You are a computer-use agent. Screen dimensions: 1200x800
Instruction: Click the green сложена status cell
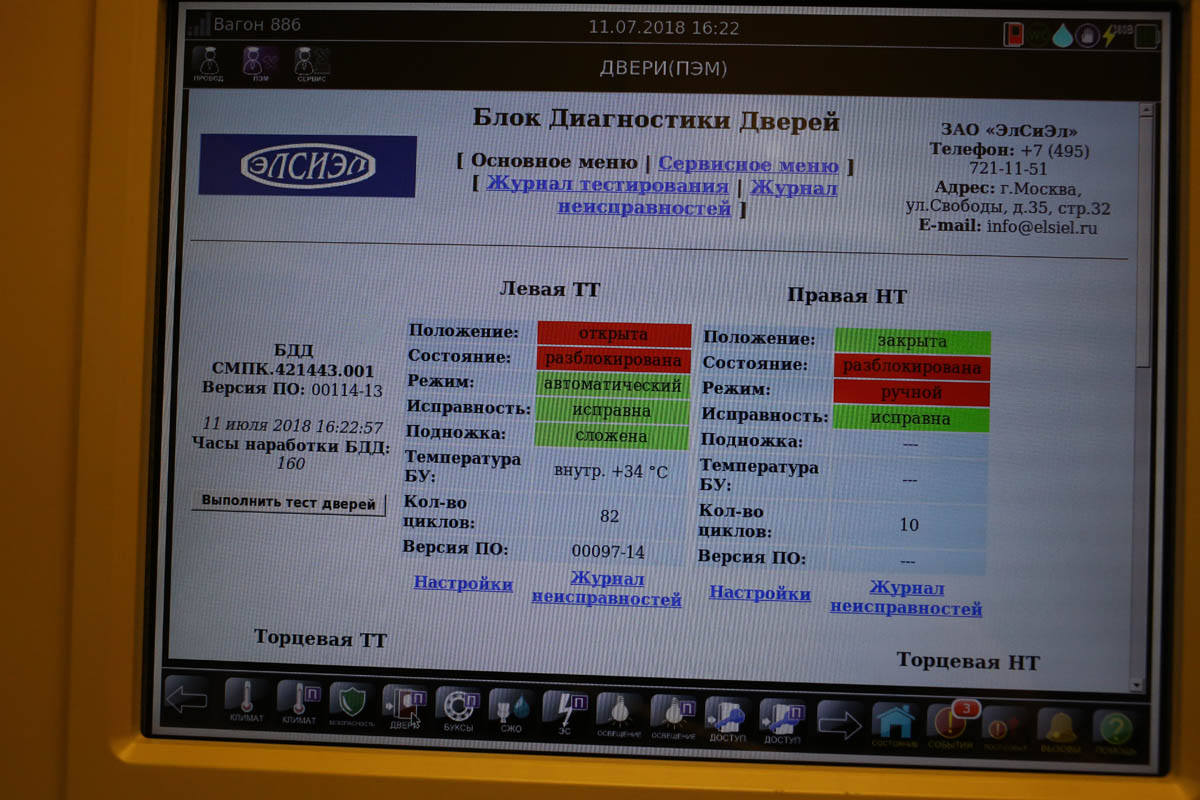pyautogui.click(x=612, y=436)
